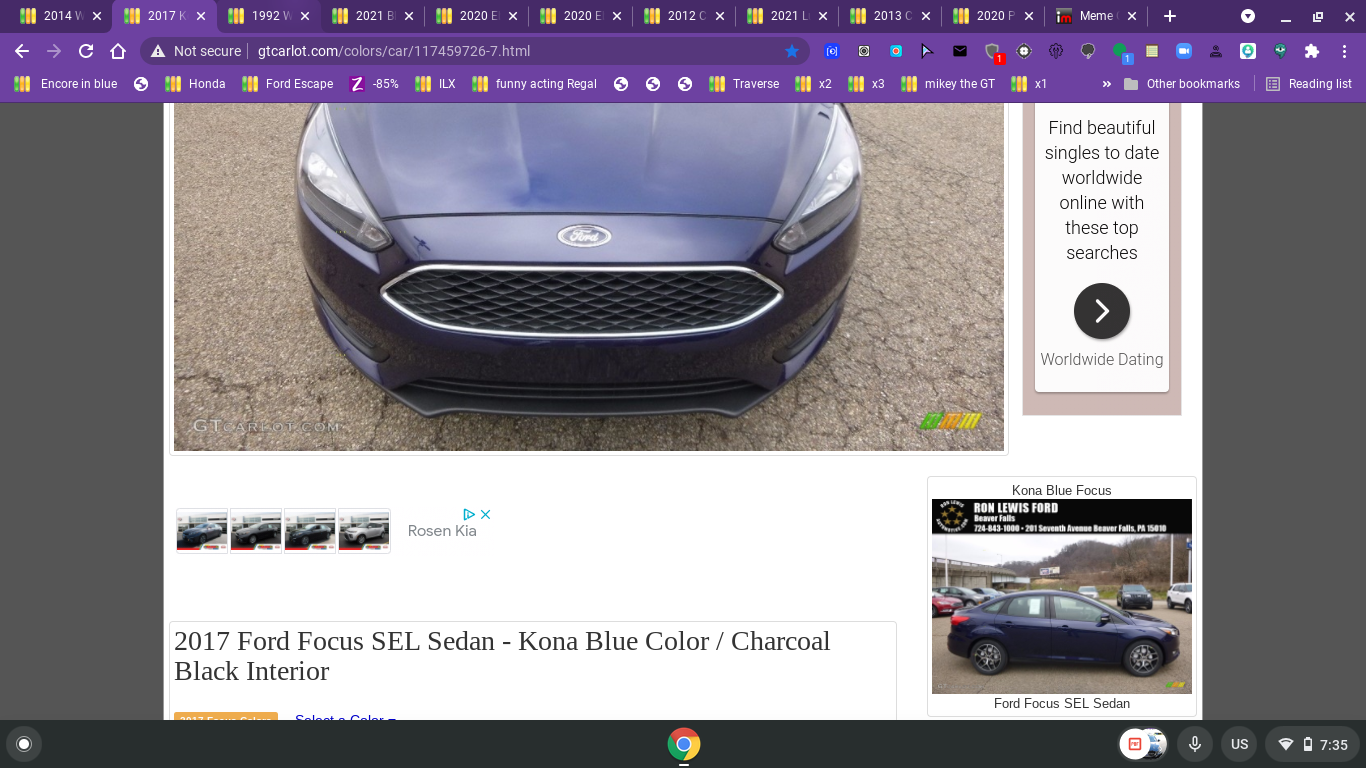This screenshot has width=1366, height=768.
Task: Click the large Ford Focus front photo
Action: 589,277
